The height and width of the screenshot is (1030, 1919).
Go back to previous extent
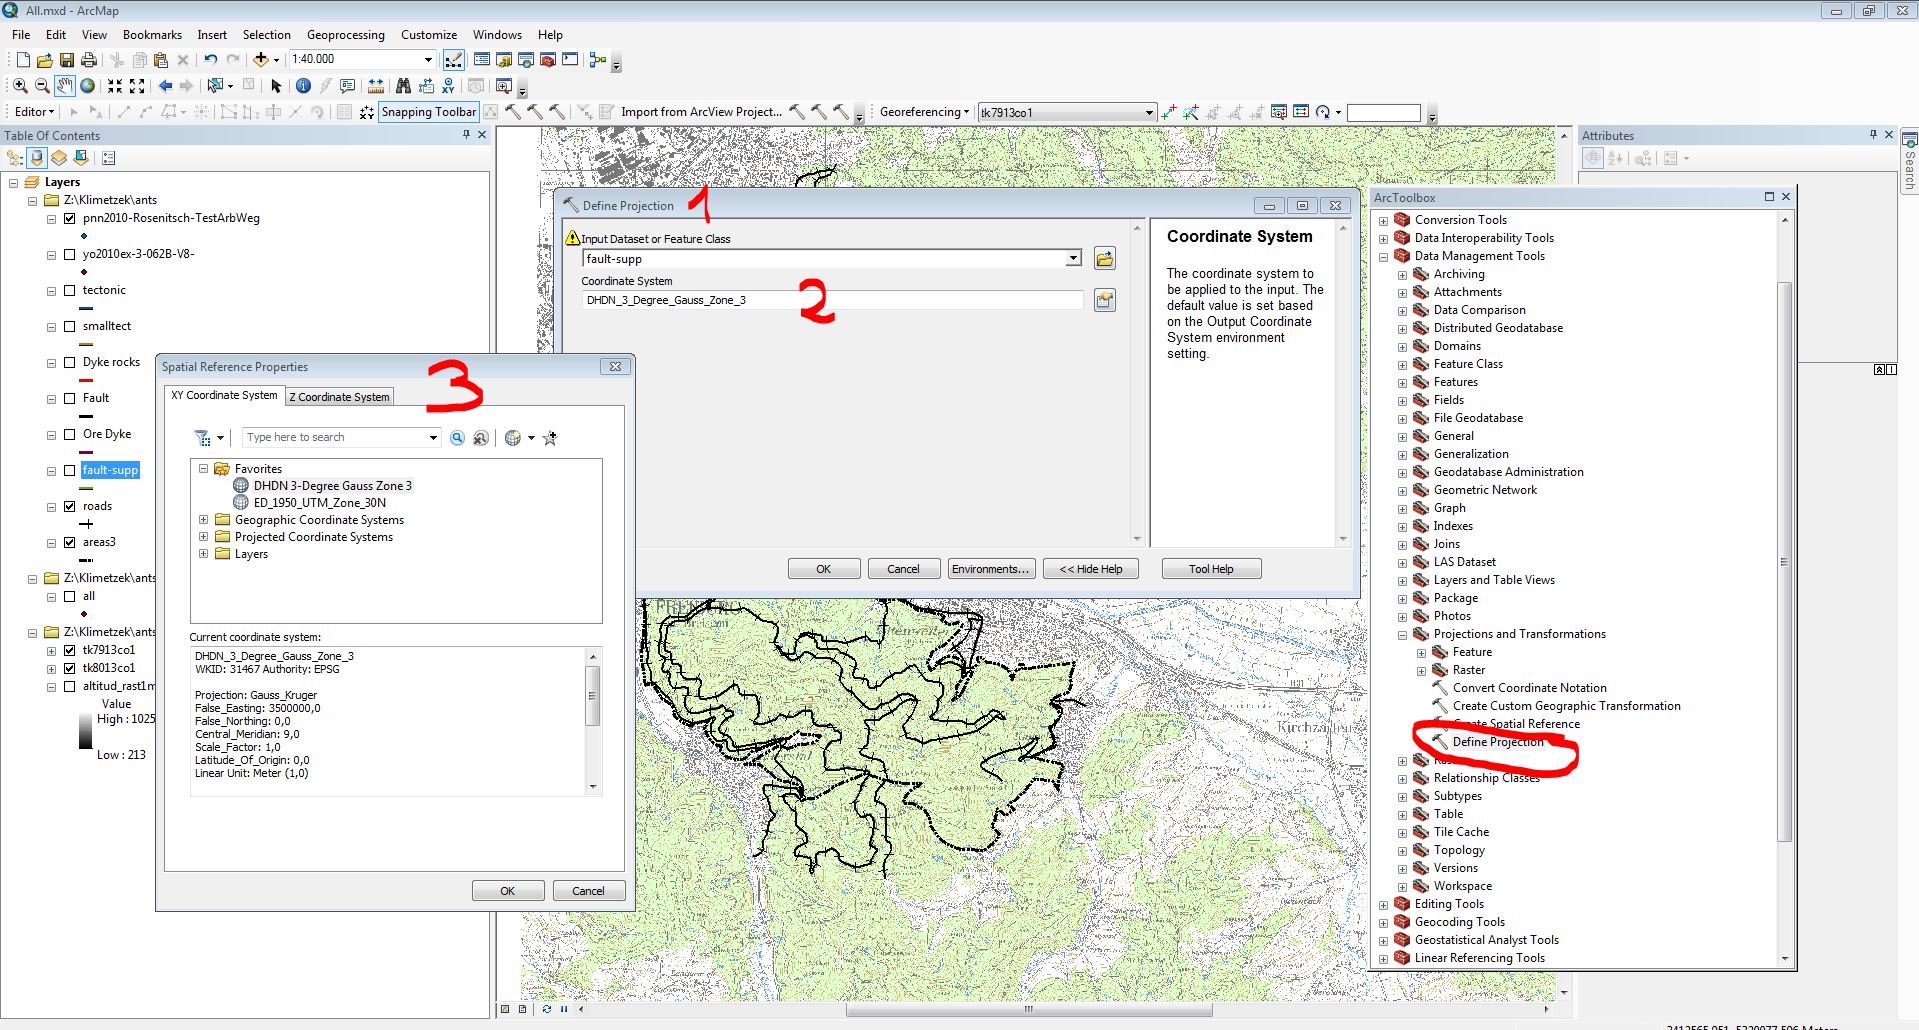[165, 86]
